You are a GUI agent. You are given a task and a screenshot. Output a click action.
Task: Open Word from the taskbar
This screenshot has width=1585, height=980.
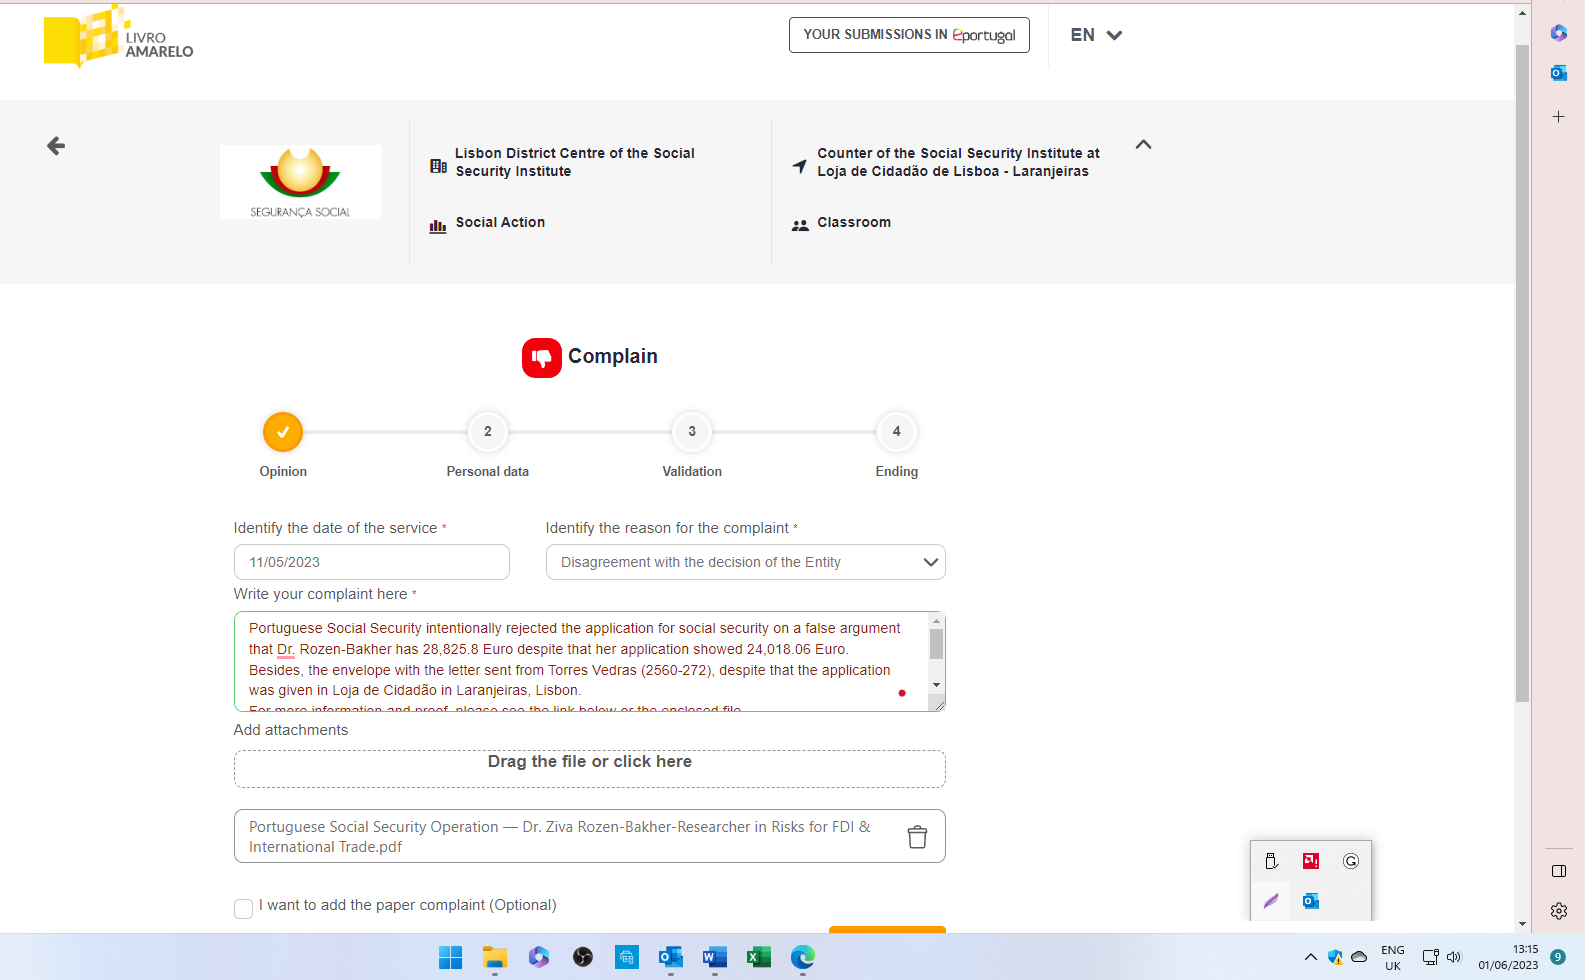click(x=715, y=957)
